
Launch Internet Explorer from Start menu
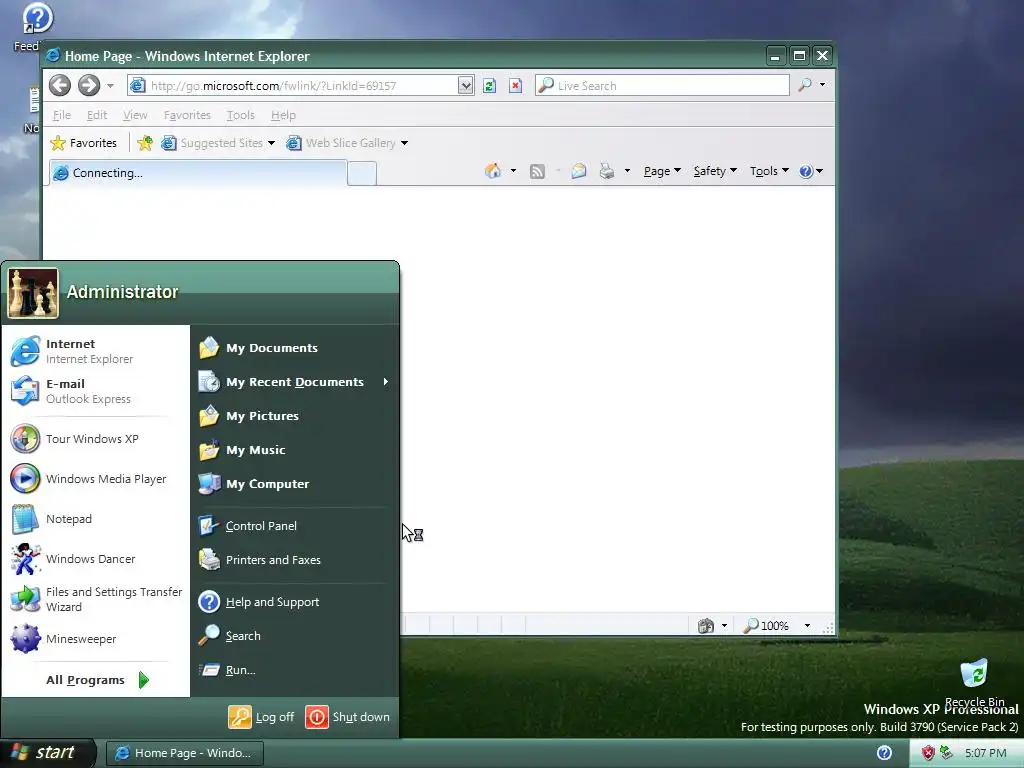tap(96, 351)
